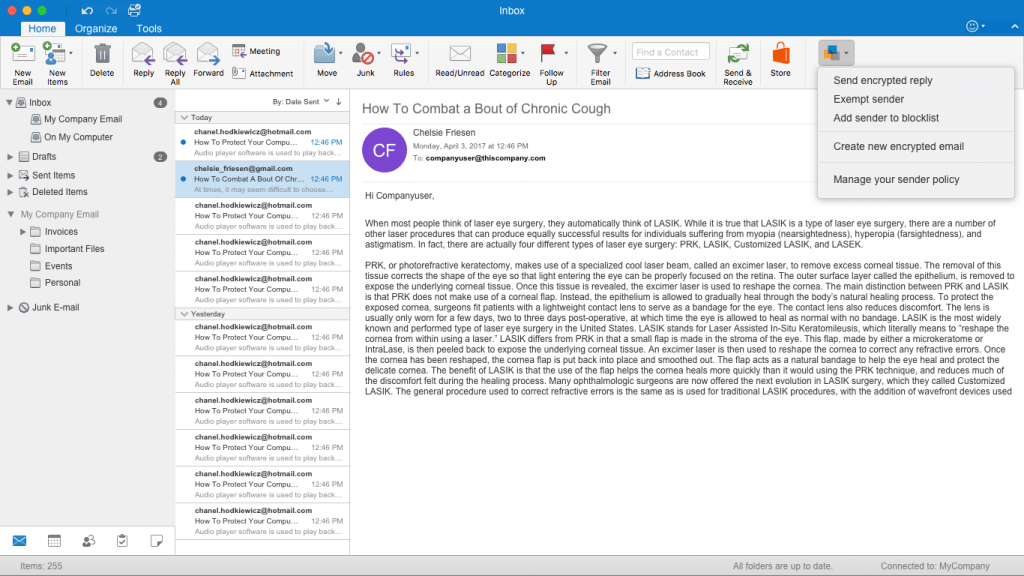The width and height of the screenshot is (1024, 576).
Task: Open the Store icon
Action: coord(780,54)
